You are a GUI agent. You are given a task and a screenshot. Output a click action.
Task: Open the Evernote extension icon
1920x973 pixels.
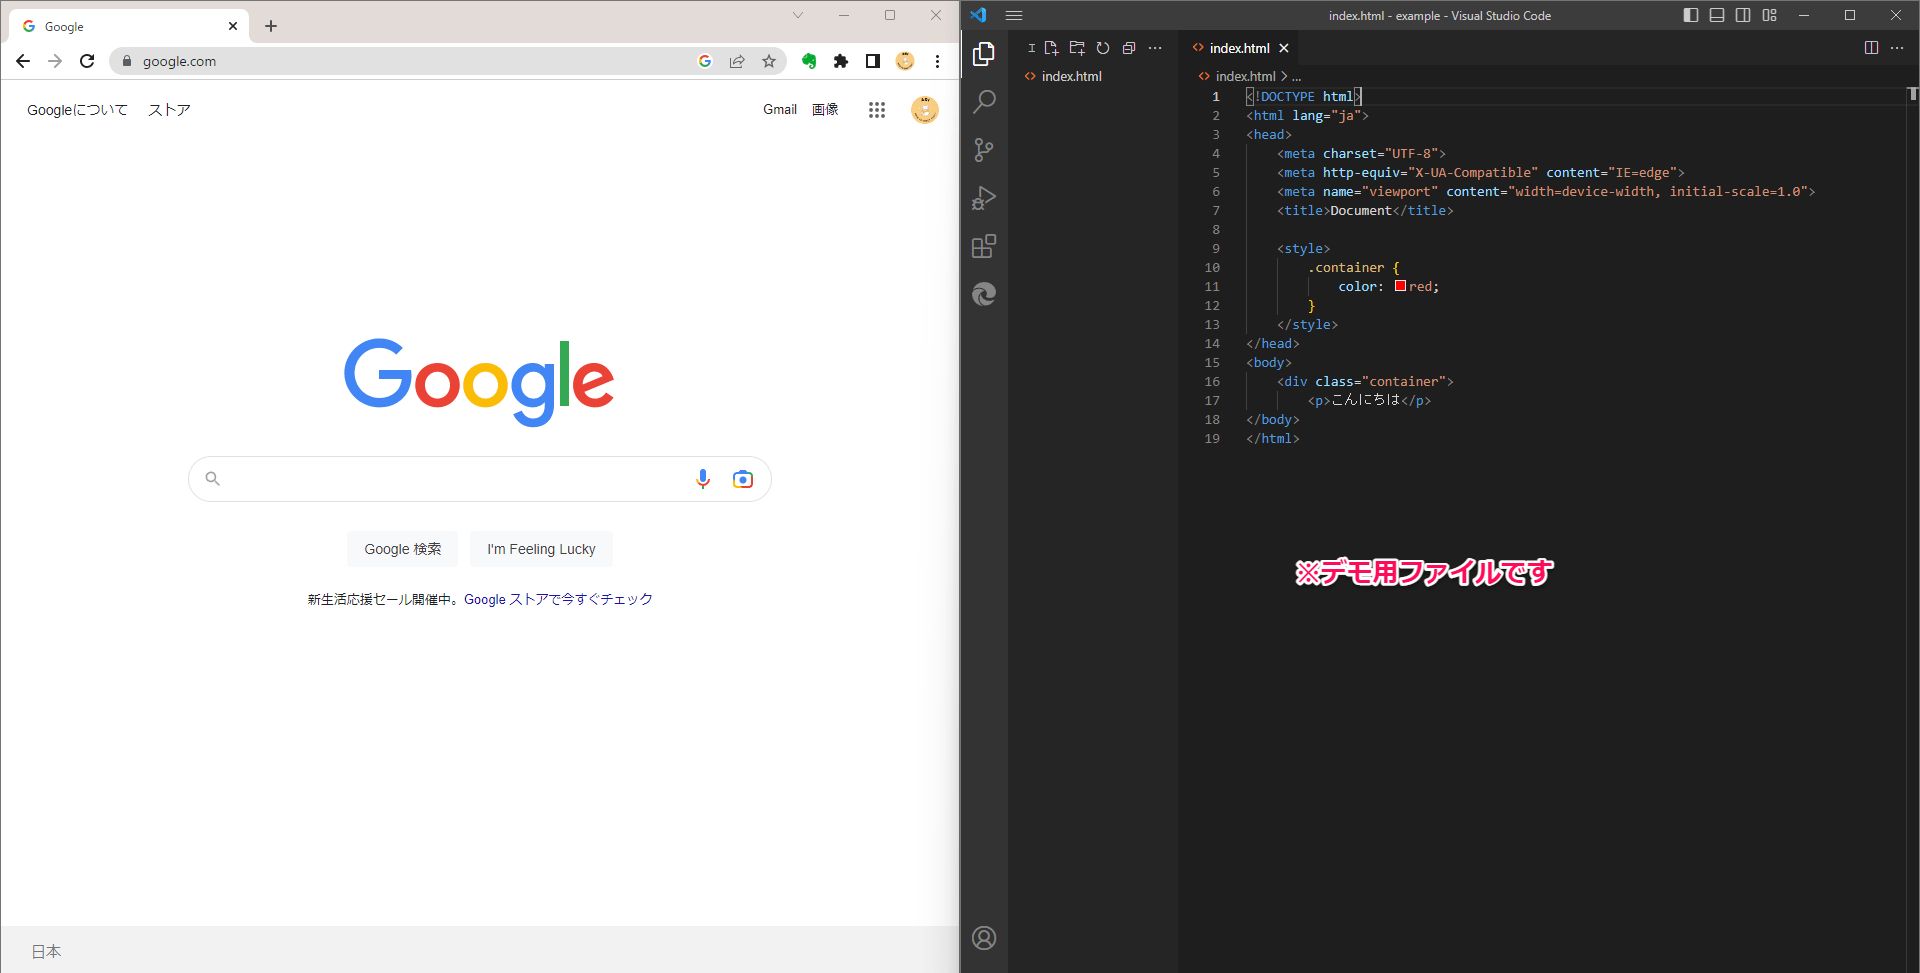(x=809, y=61)
